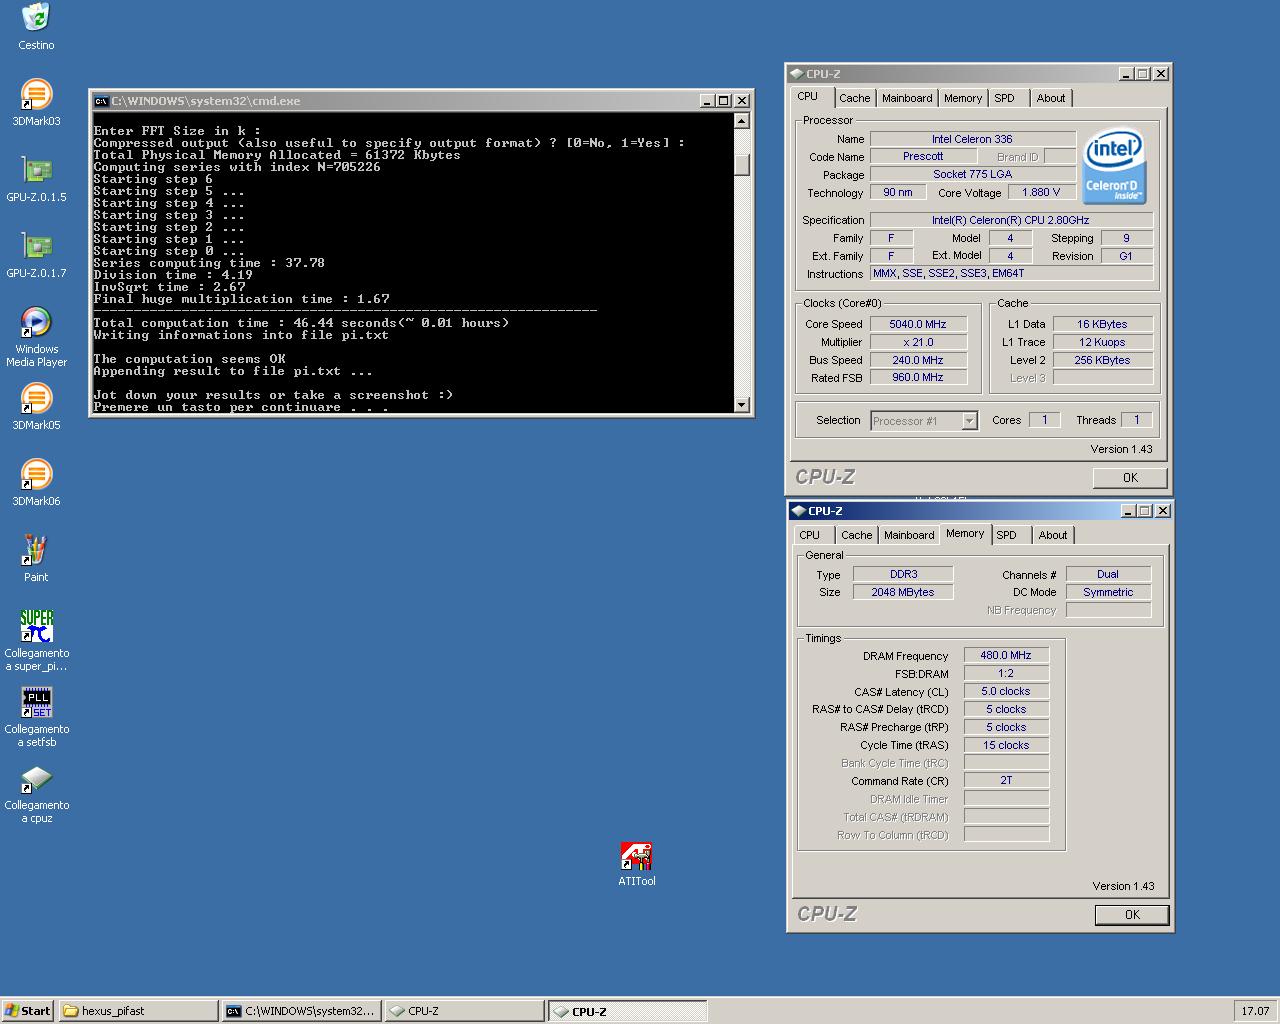Open Mainboard tab in upper CPU-Z window
Screen dimensions: 1280x1024
pos(907,98)
